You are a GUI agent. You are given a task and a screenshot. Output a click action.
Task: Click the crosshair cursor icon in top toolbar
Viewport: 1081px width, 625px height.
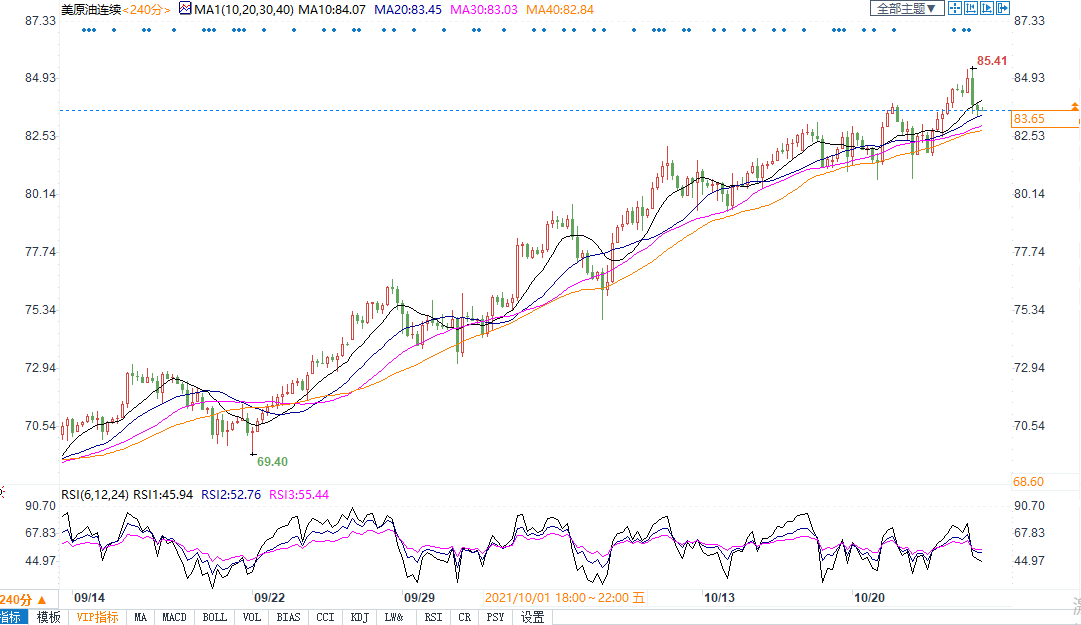coord(955,9)
